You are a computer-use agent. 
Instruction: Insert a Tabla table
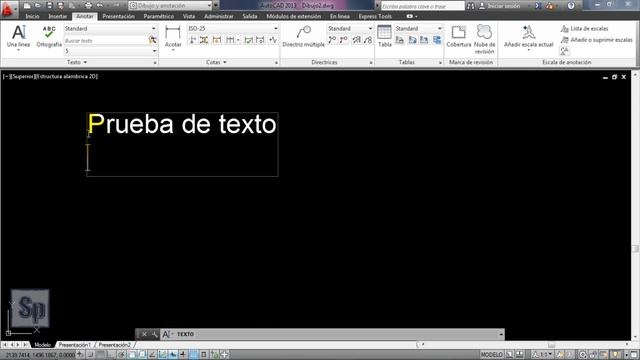point(384,36)
